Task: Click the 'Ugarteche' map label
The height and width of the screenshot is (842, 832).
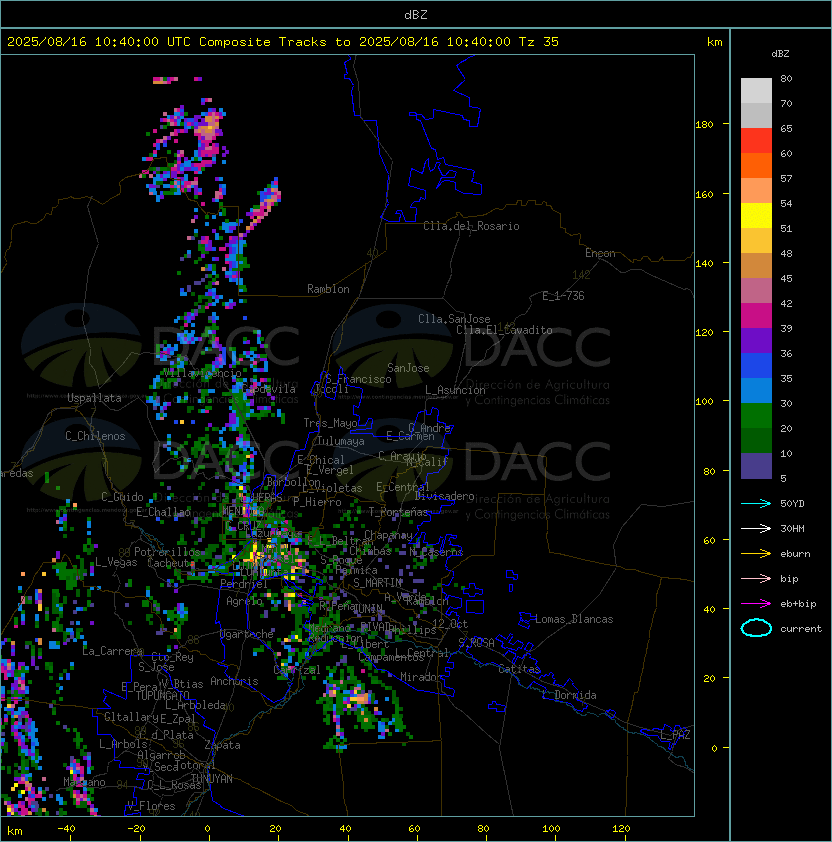Action: coord(247,634)
